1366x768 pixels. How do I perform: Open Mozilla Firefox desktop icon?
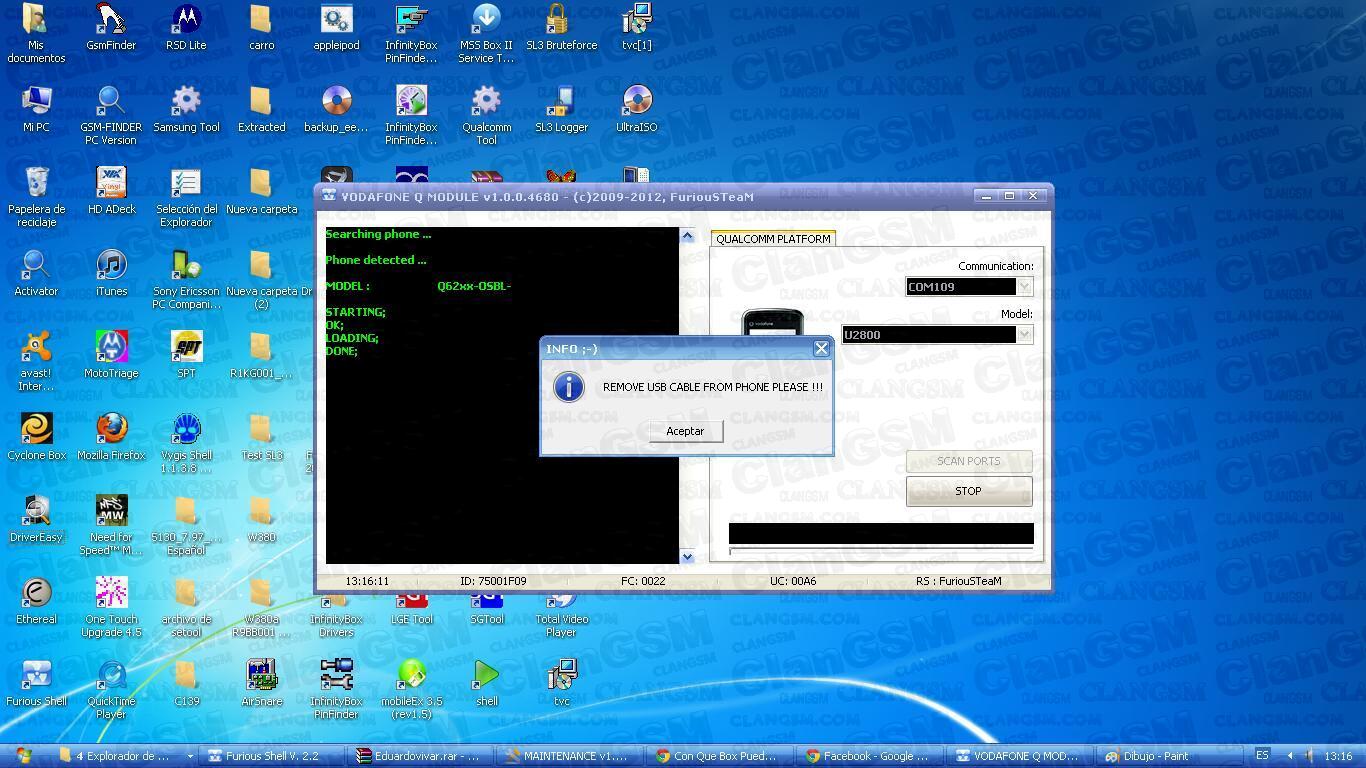(x=111, y=438)
